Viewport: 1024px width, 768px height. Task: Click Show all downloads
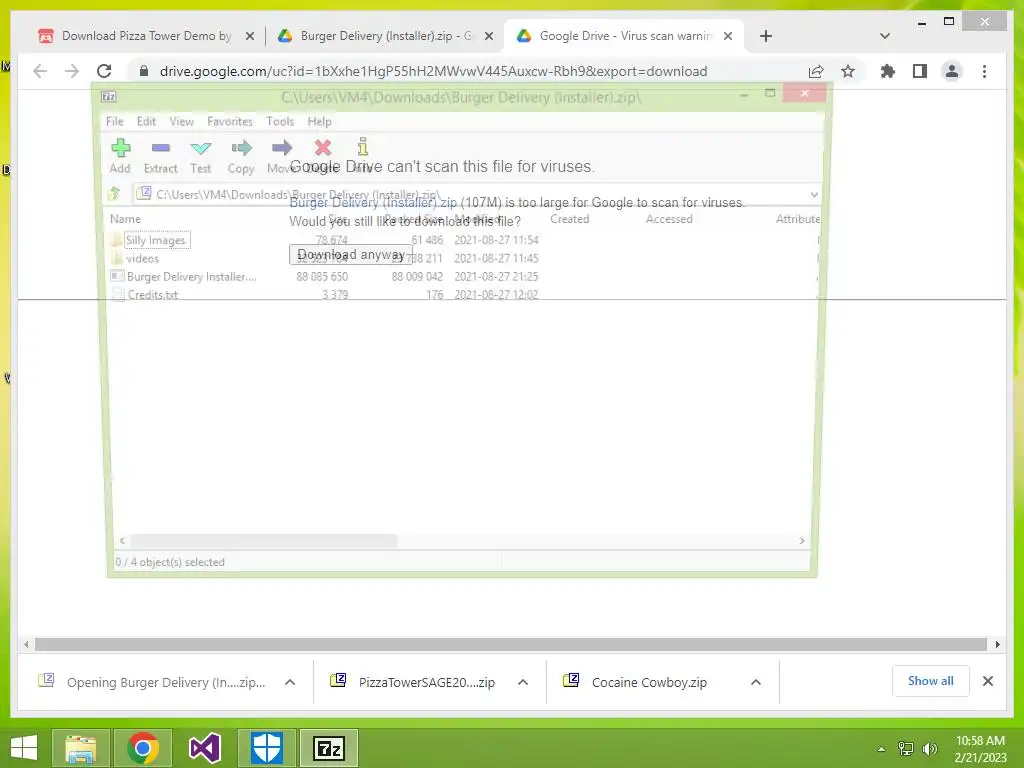point(931,681)
